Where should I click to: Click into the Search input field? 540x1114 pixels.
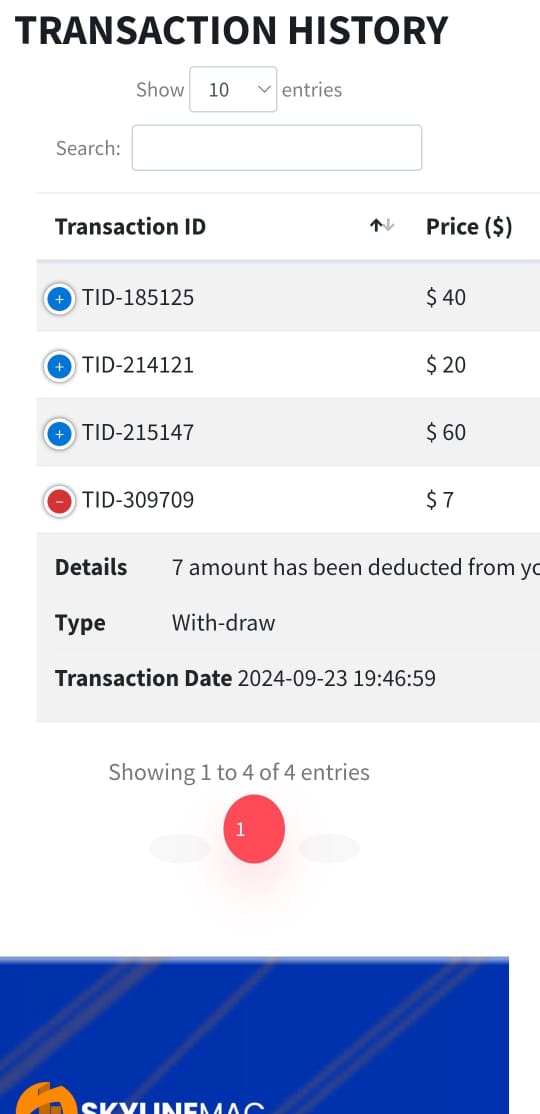[277, 148]
